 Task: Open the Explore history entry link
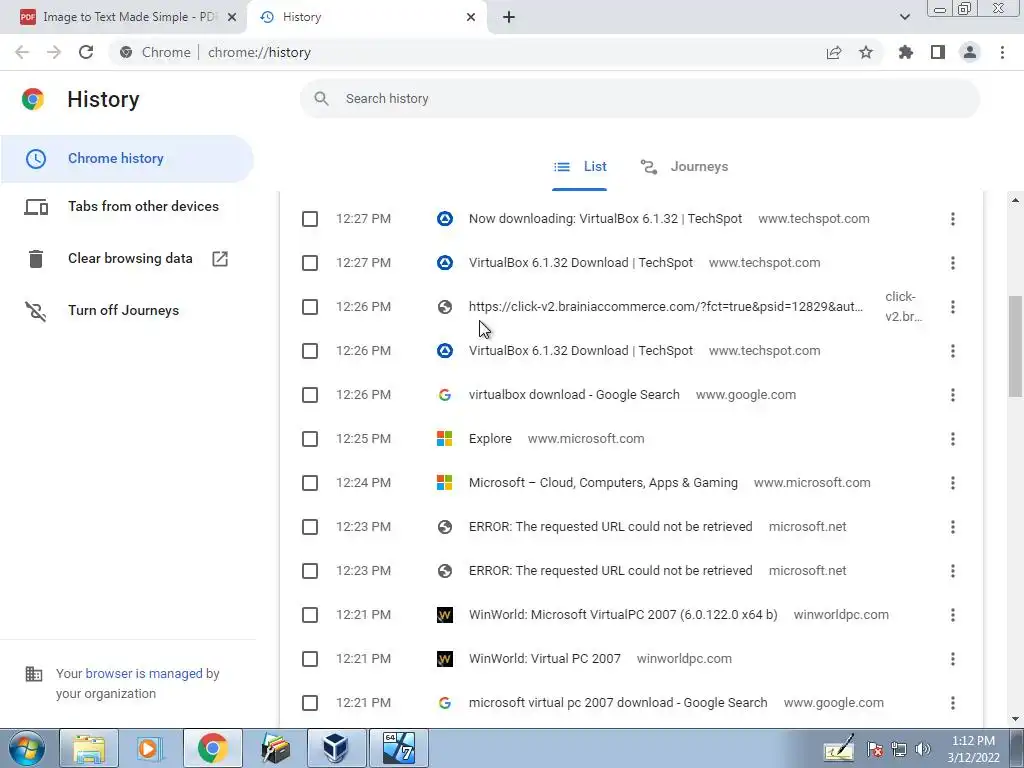tap(490, 439)
